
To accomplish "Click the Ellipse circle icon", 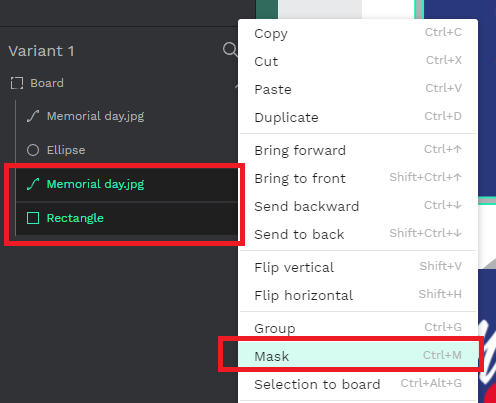I will coord(33,150).
